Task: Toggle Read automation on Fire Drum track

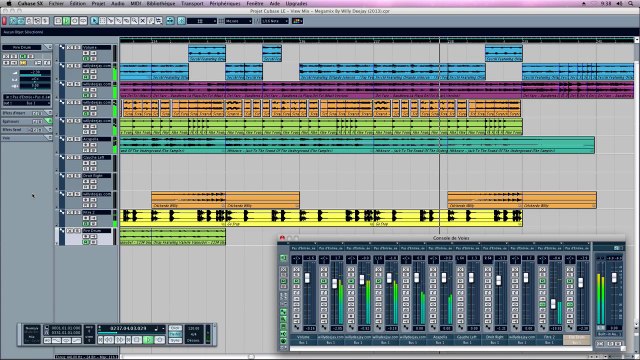Action: [x=86, y=242]
